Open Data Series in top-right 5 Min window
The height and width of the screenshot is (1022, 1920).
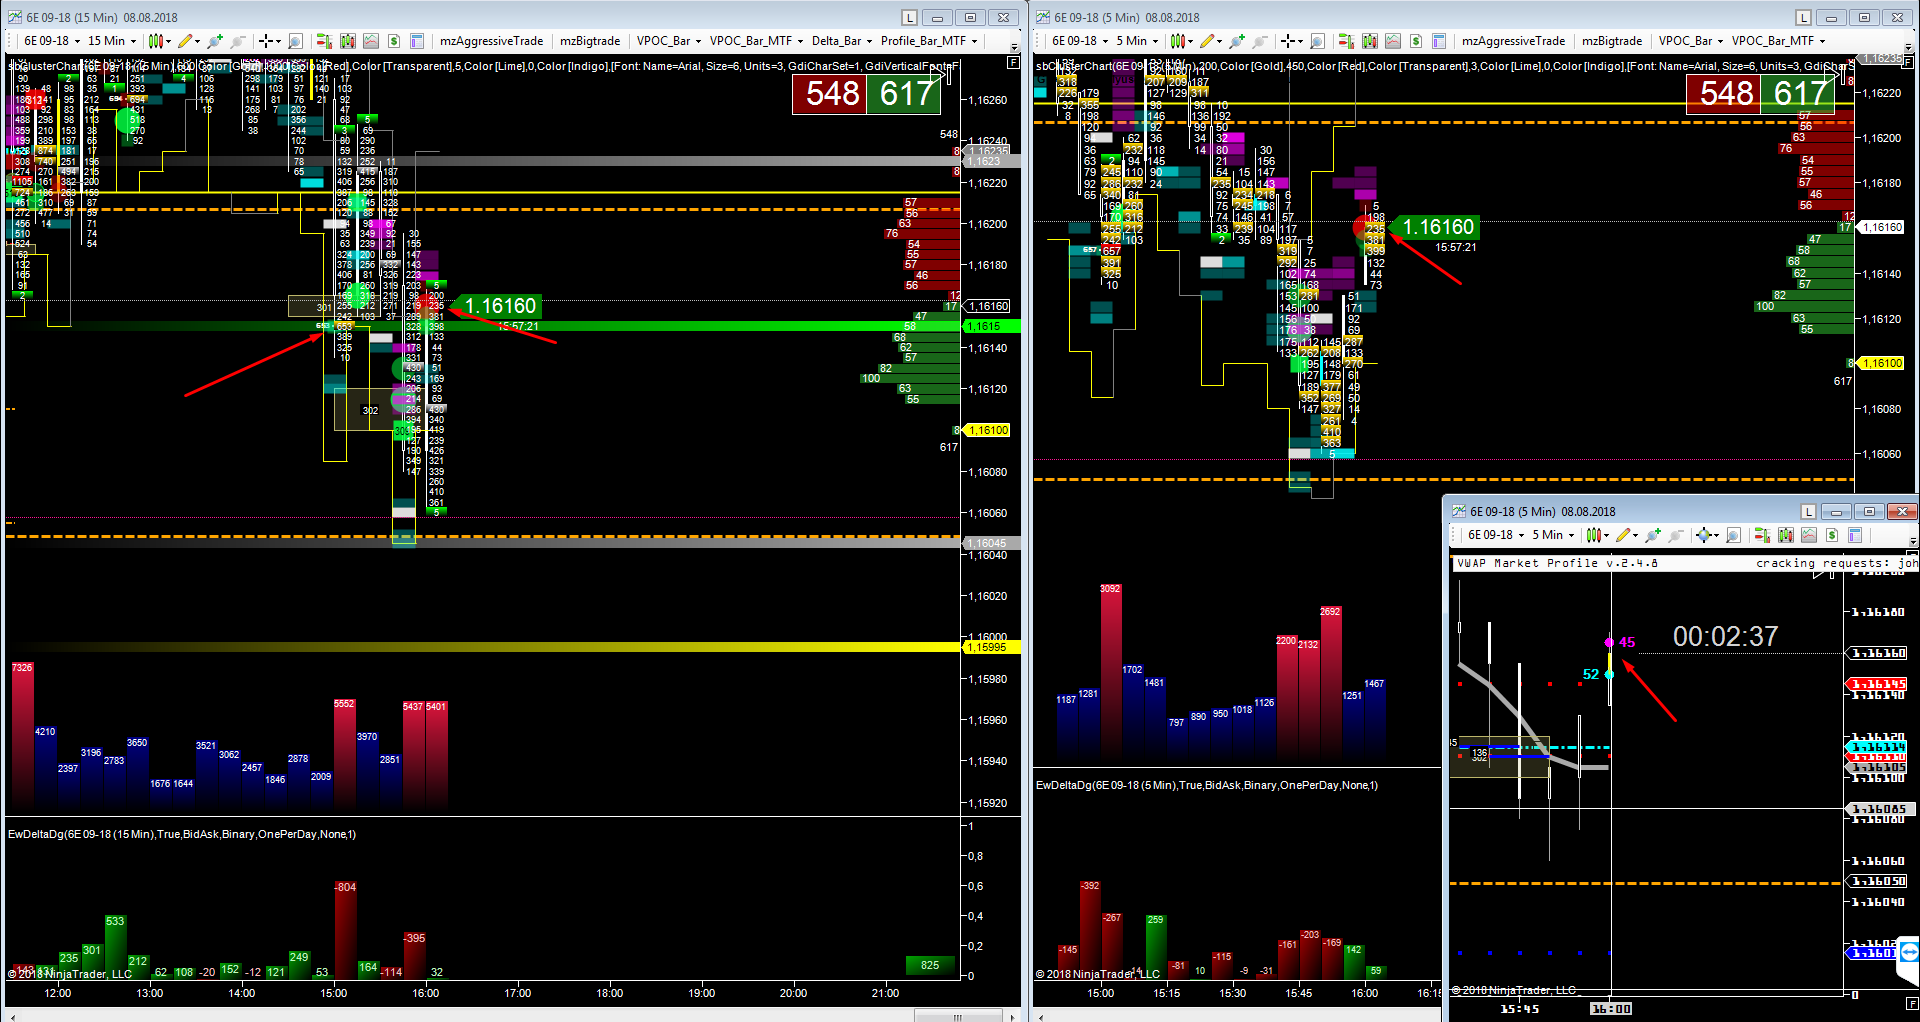coord(1369,41)
